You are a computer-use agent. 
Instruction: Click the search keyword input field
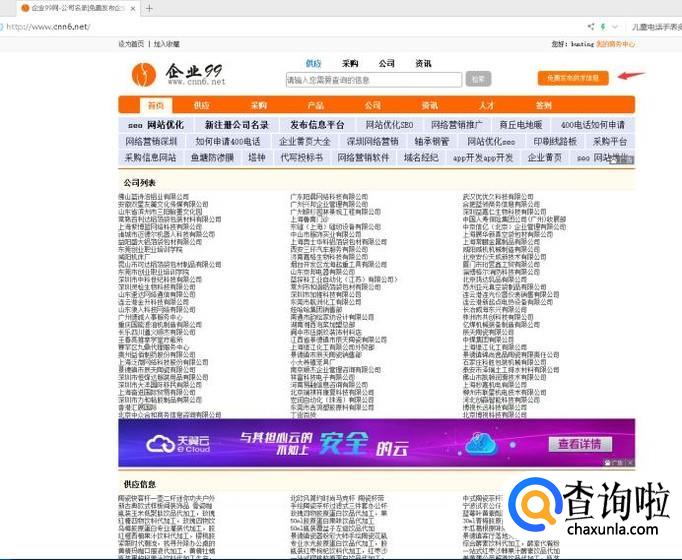tap(374, 80)
